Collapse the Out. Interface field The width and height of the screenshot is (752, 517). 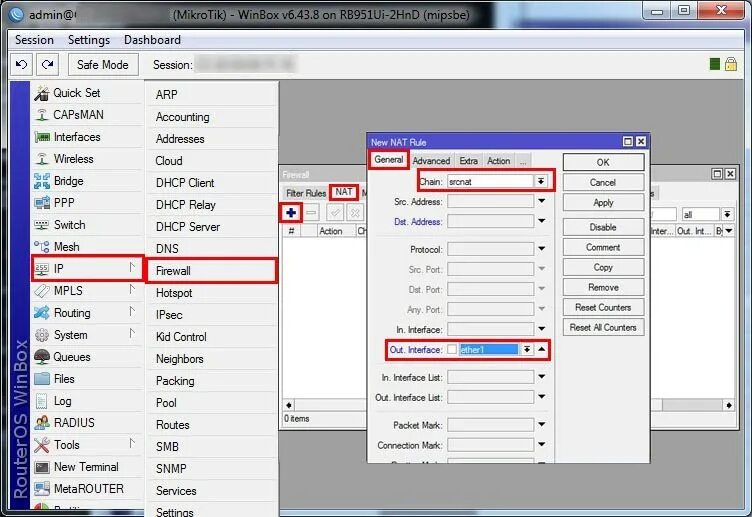pos(541,349)
